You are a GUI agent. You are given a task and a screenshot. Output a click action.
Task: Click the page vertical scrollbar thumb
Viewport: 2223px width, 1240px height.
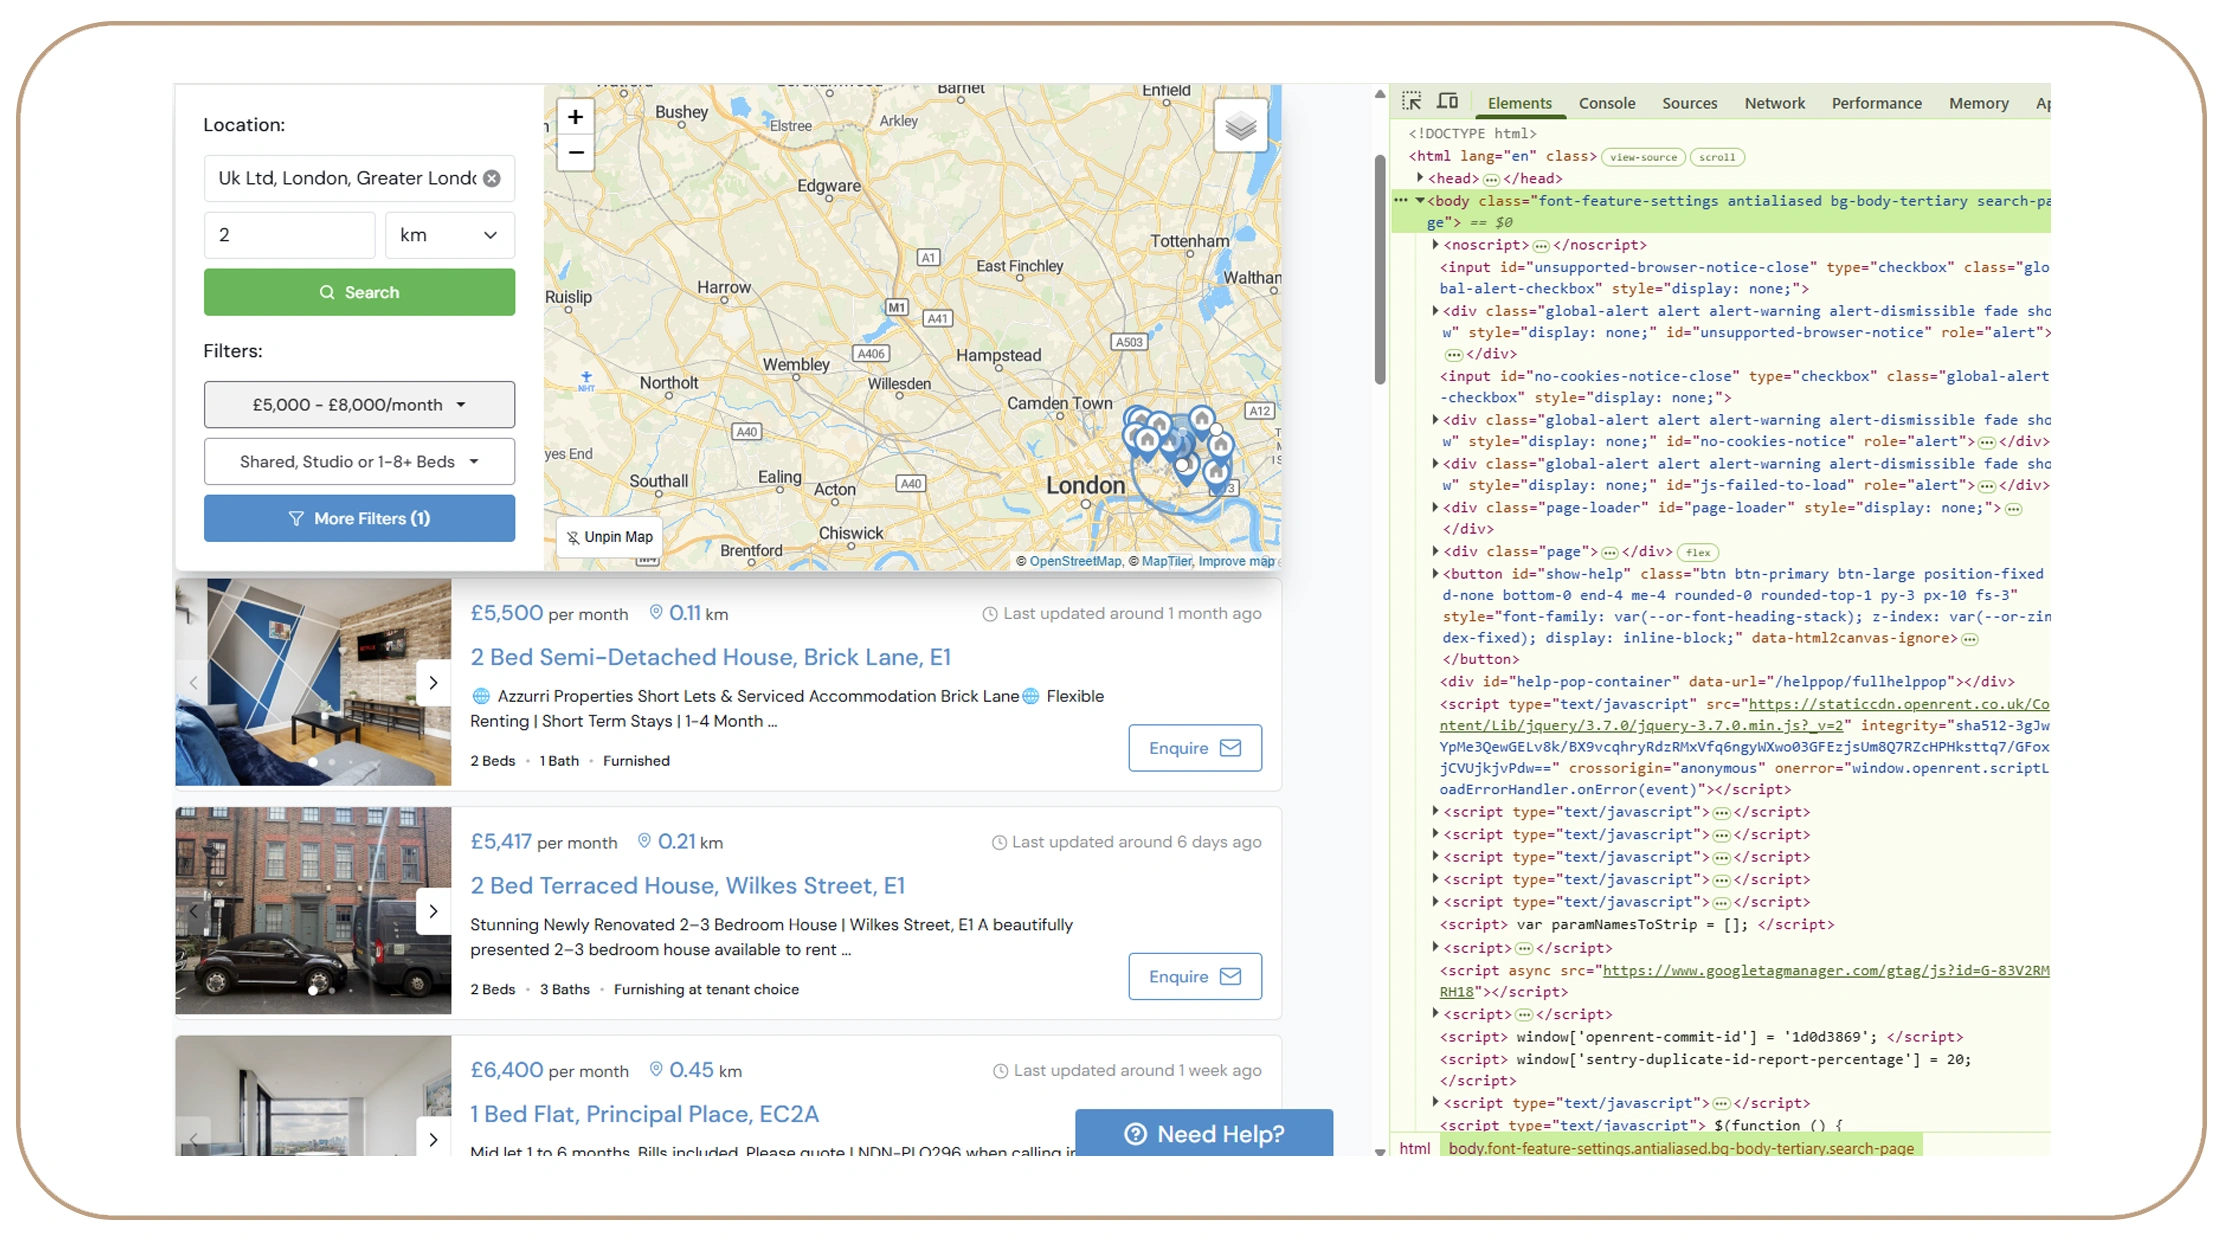click(x=1380, y=270)
